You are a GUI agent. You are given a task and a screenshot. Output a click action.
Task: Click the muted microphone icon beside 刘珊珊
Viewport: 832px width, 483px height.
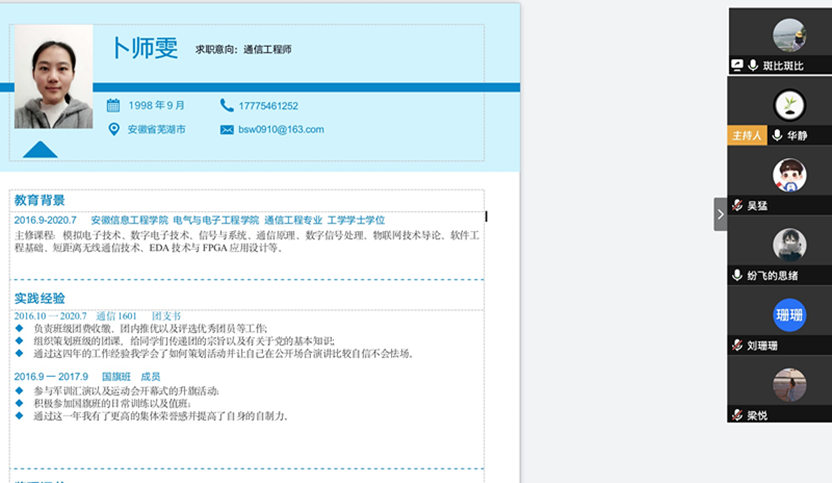tap(737, 345)
